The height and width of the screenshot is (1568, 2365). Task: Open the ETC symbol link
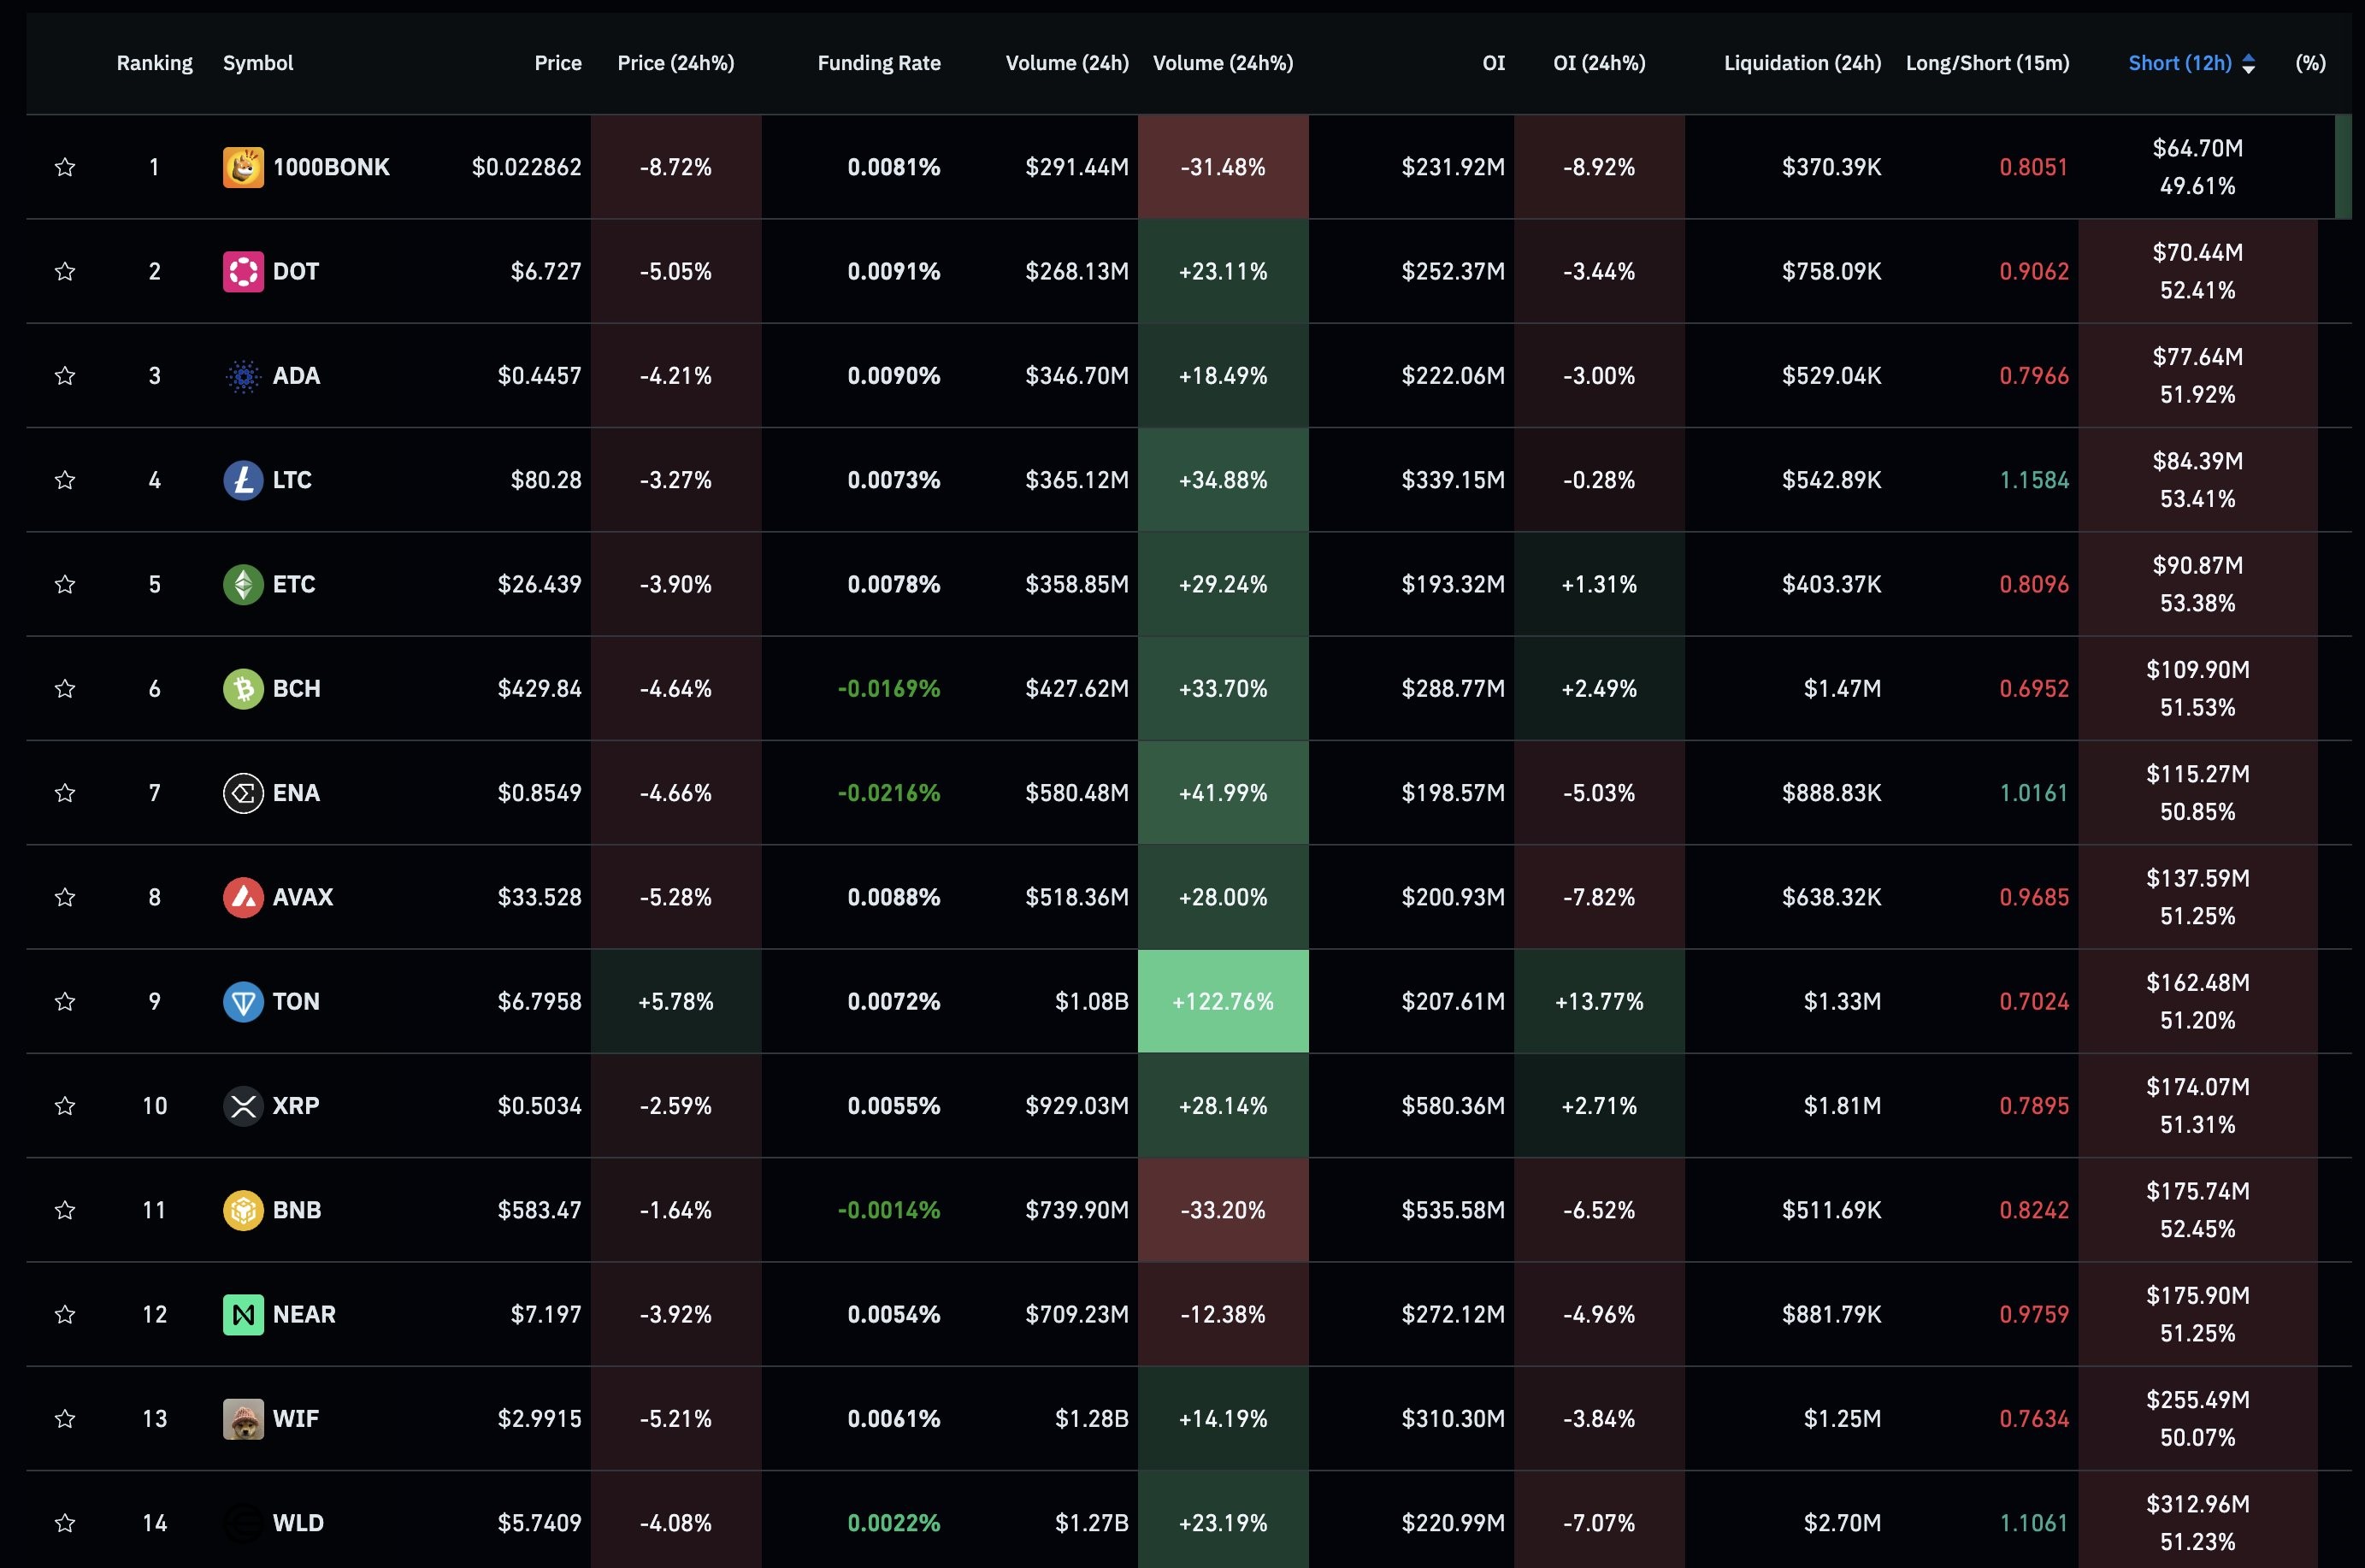(294, 584)
